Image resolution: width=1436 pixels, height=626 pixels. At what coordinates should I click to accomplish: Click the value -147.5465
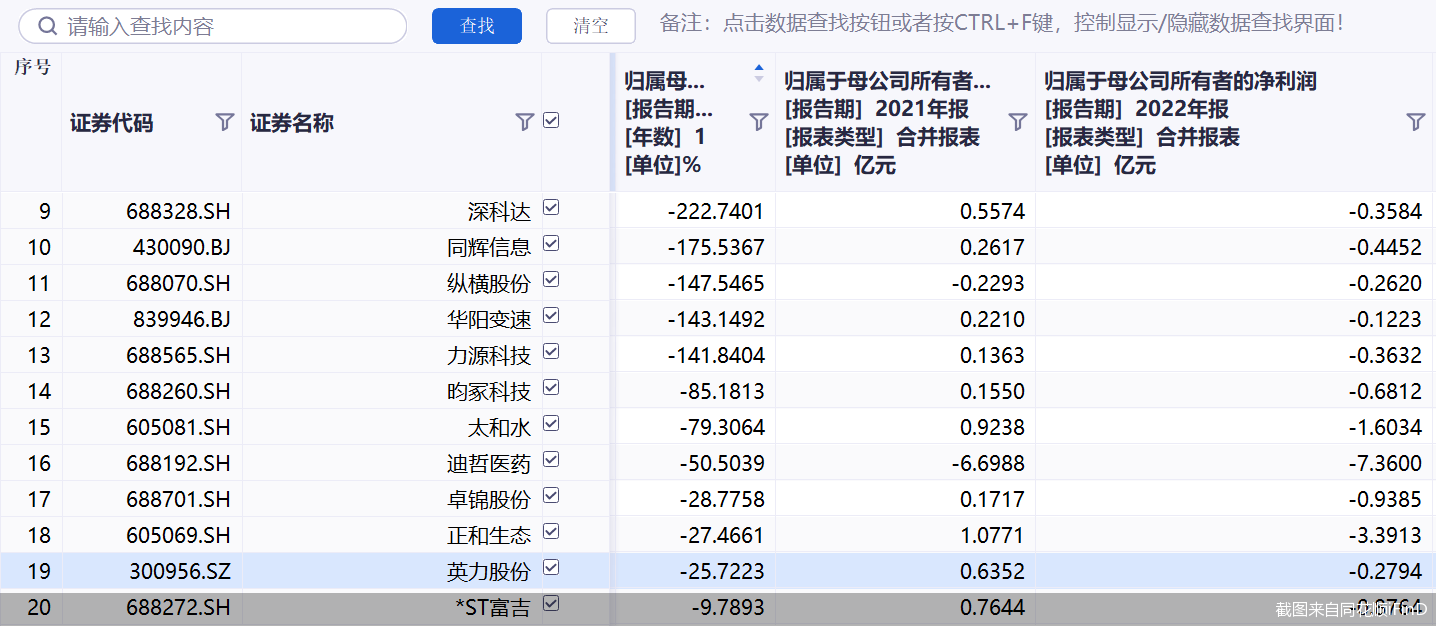coord(716,283)
